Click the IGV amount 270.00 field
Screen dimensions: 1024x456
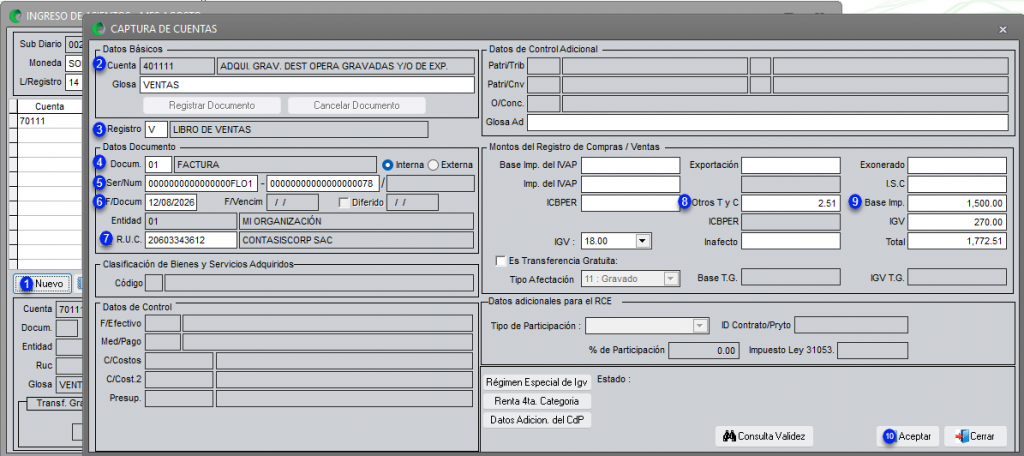[x=957, y=222]
